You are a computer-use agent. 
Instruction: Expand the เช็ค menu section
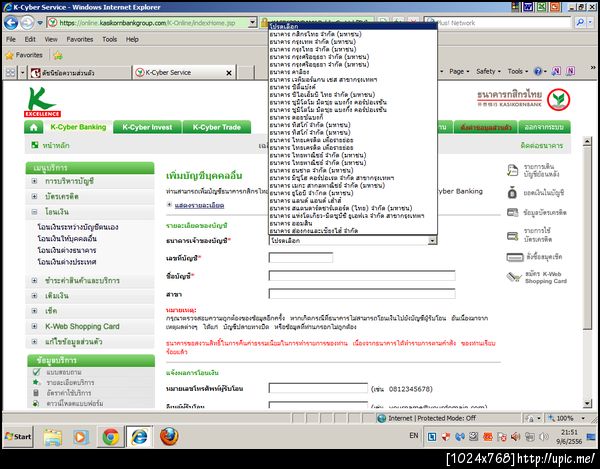coord(34,311)
